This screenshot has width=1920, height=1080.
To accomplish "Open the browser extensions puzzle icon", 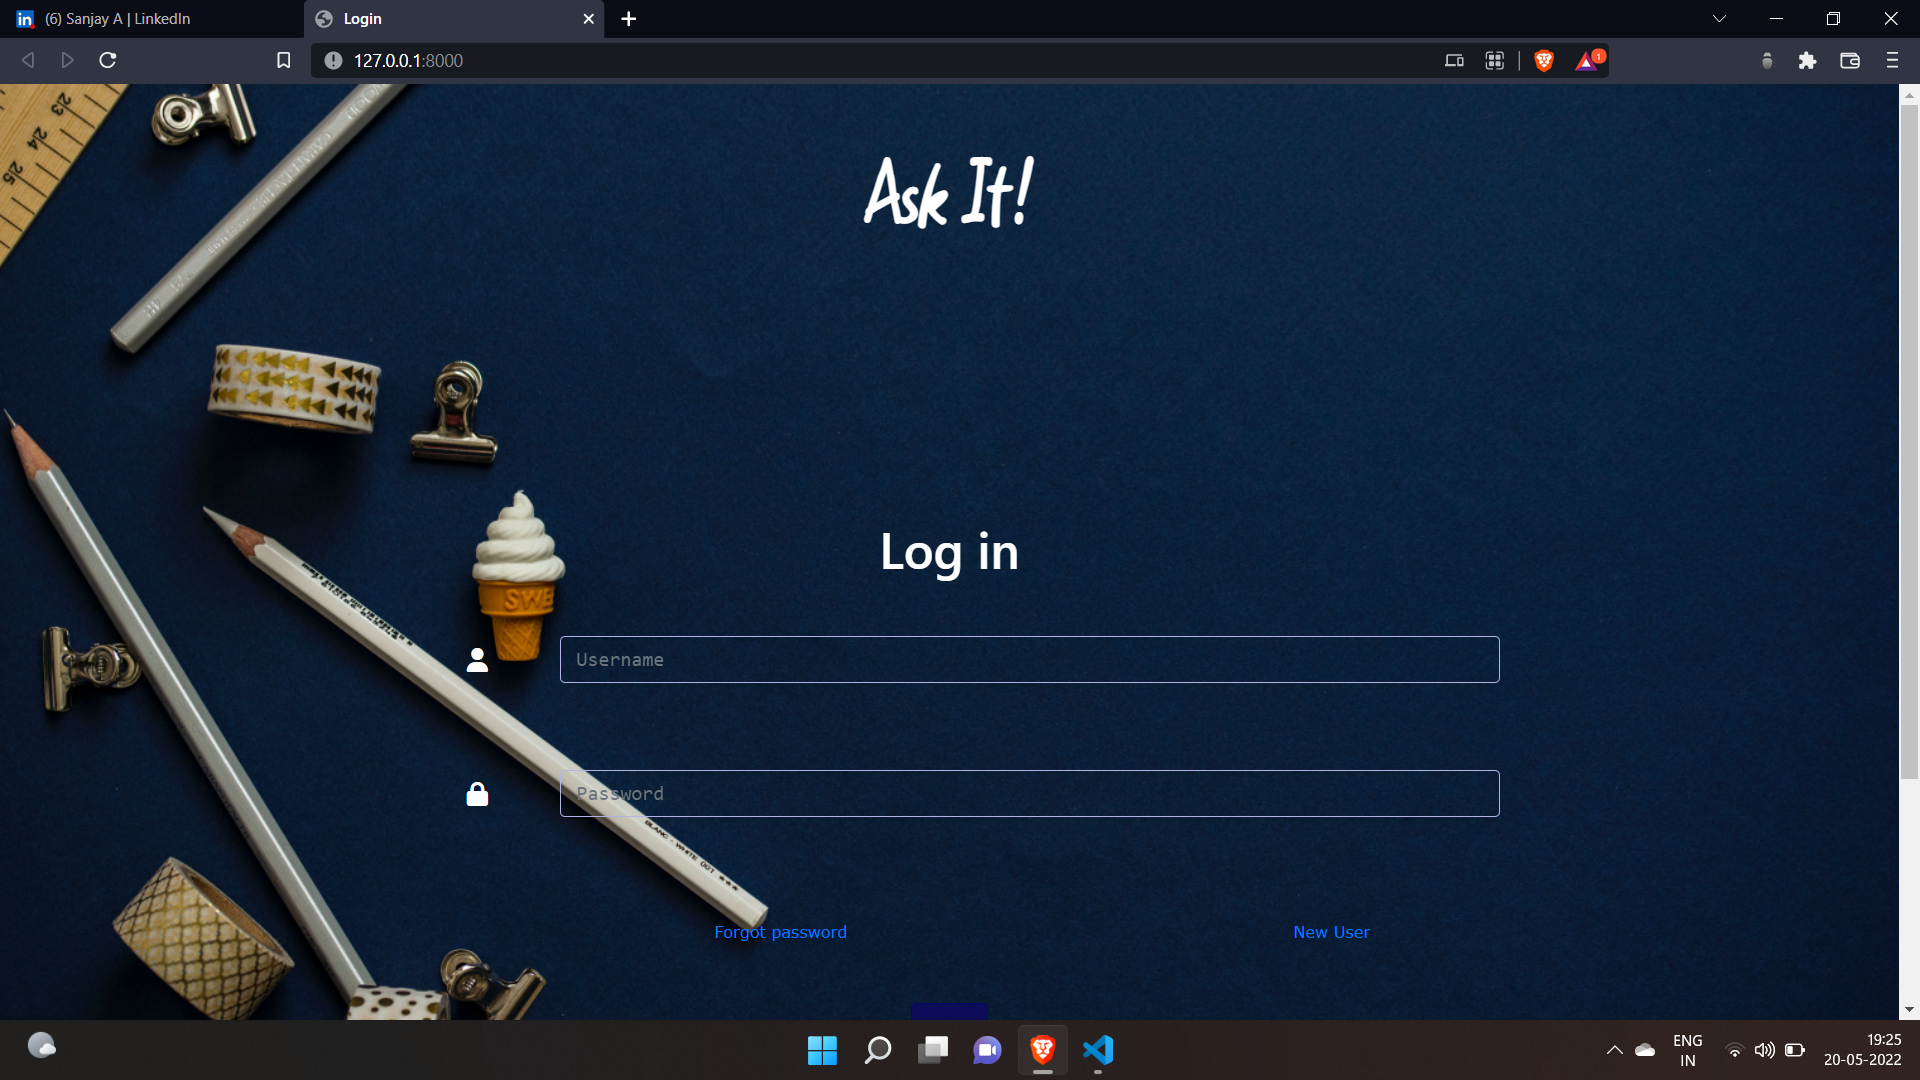I will click(1807, 61).
